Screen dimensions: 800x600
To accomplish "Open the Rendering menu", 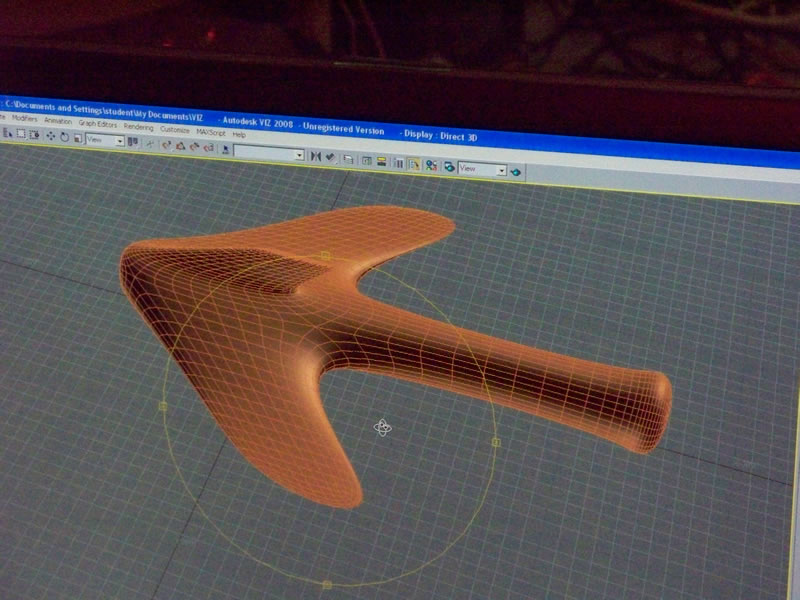I will [138, 127].
